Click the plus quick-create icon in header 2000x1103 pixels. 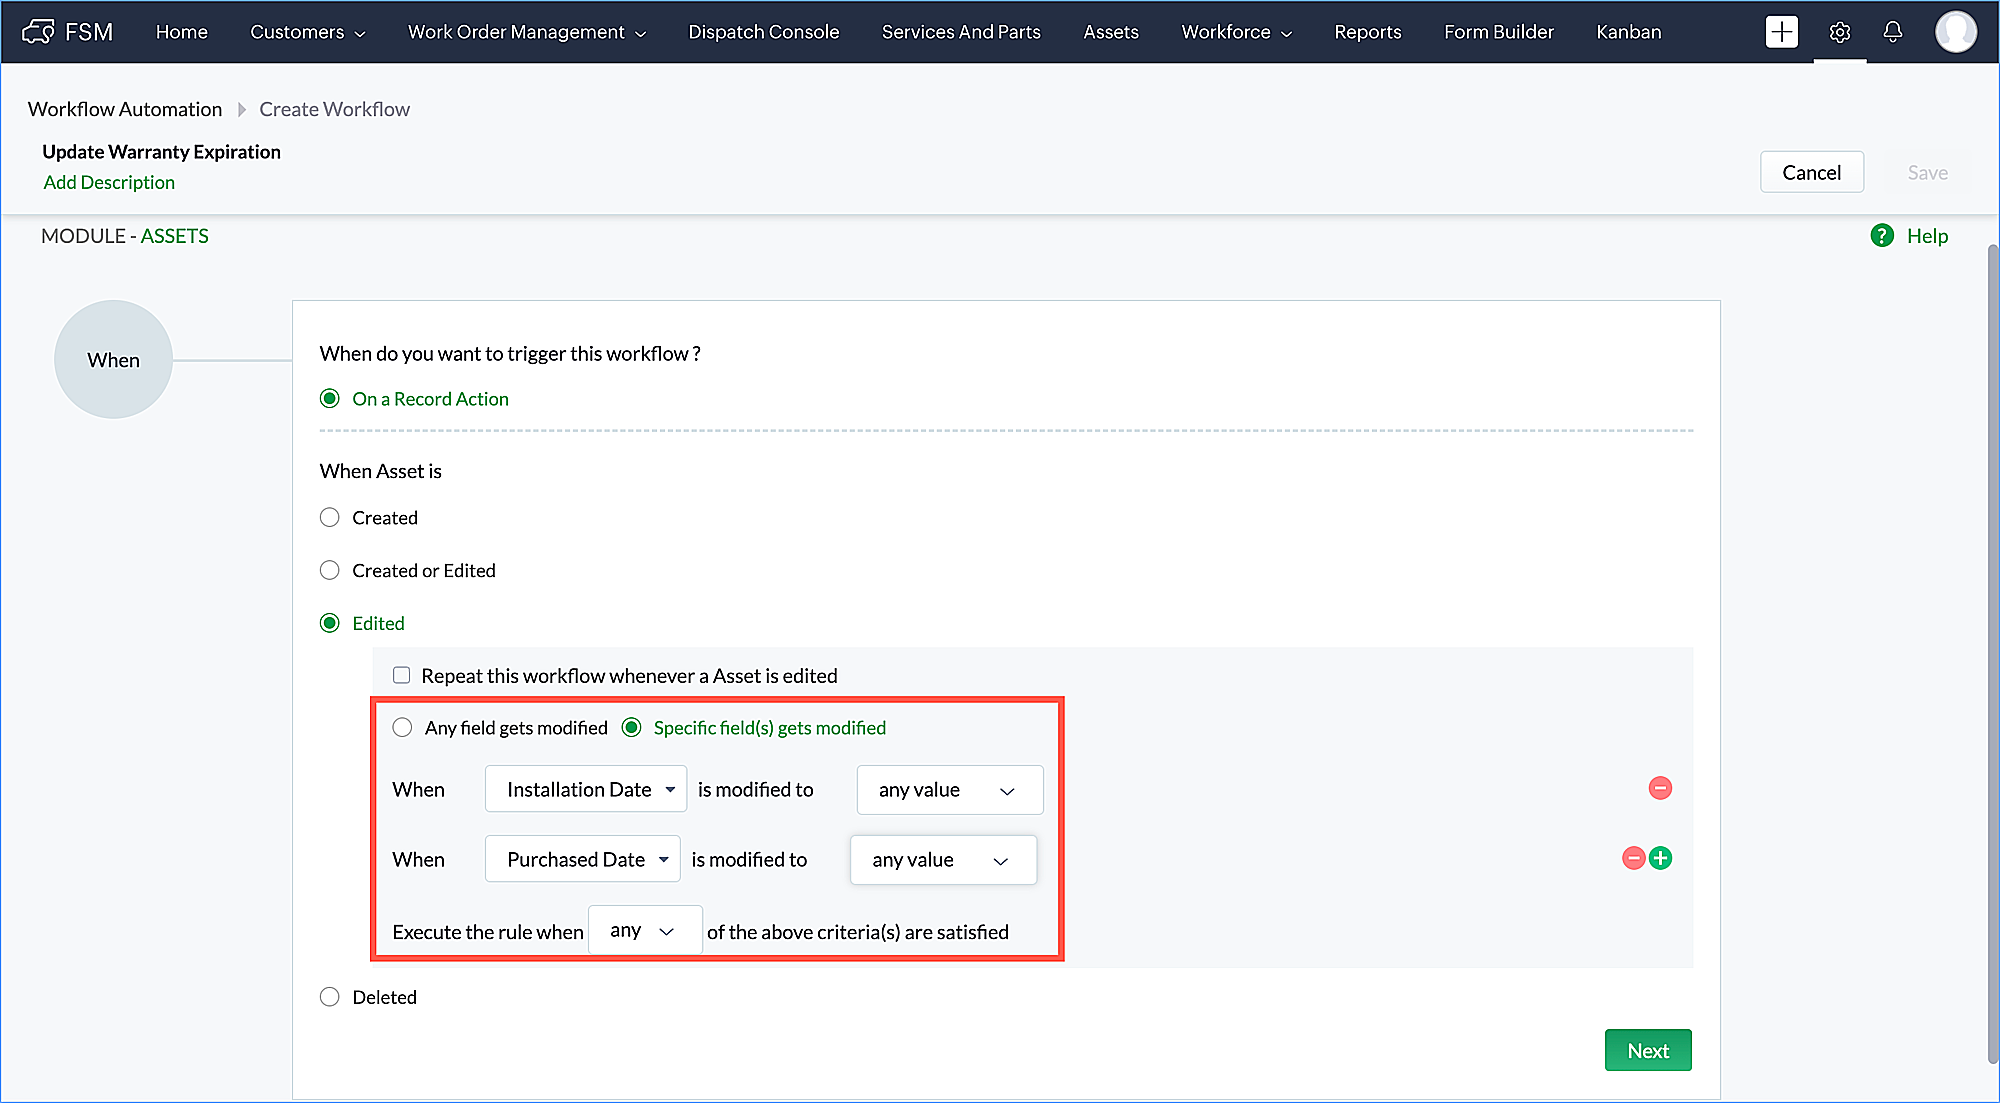[1781, 31]
